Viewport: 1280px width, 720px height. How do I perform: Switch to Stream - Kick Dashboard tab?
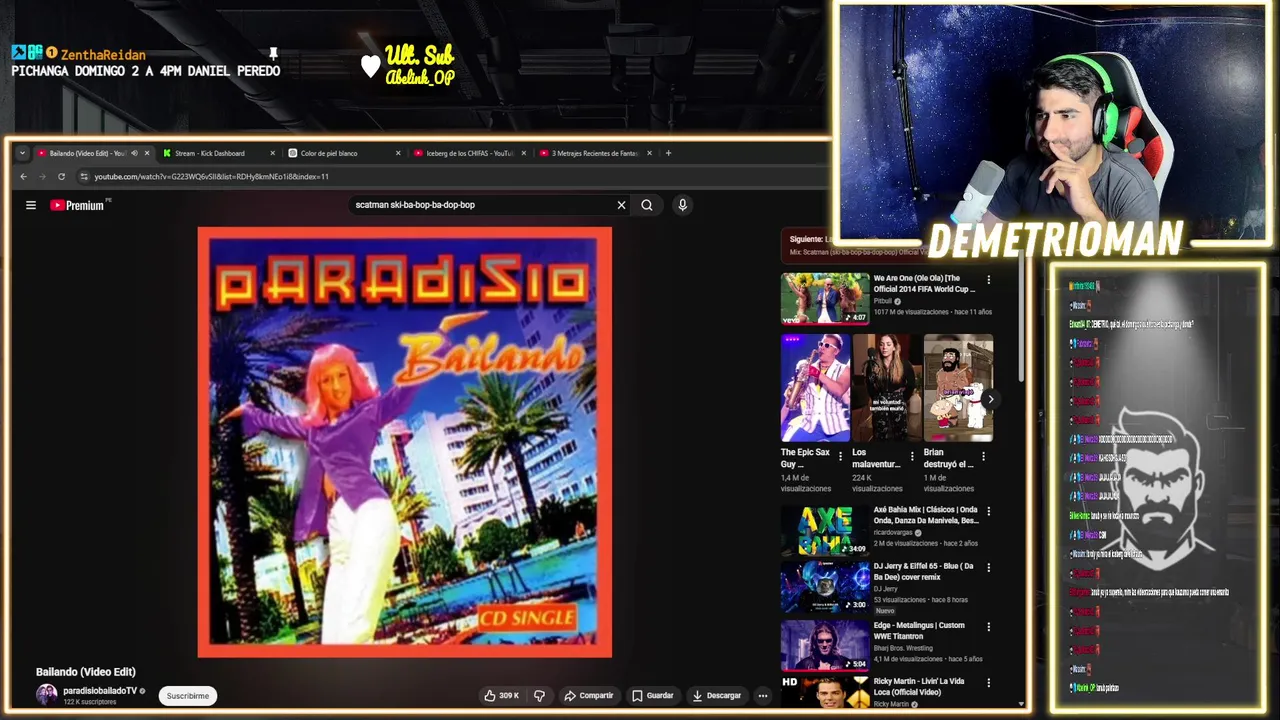pos(210,153)
